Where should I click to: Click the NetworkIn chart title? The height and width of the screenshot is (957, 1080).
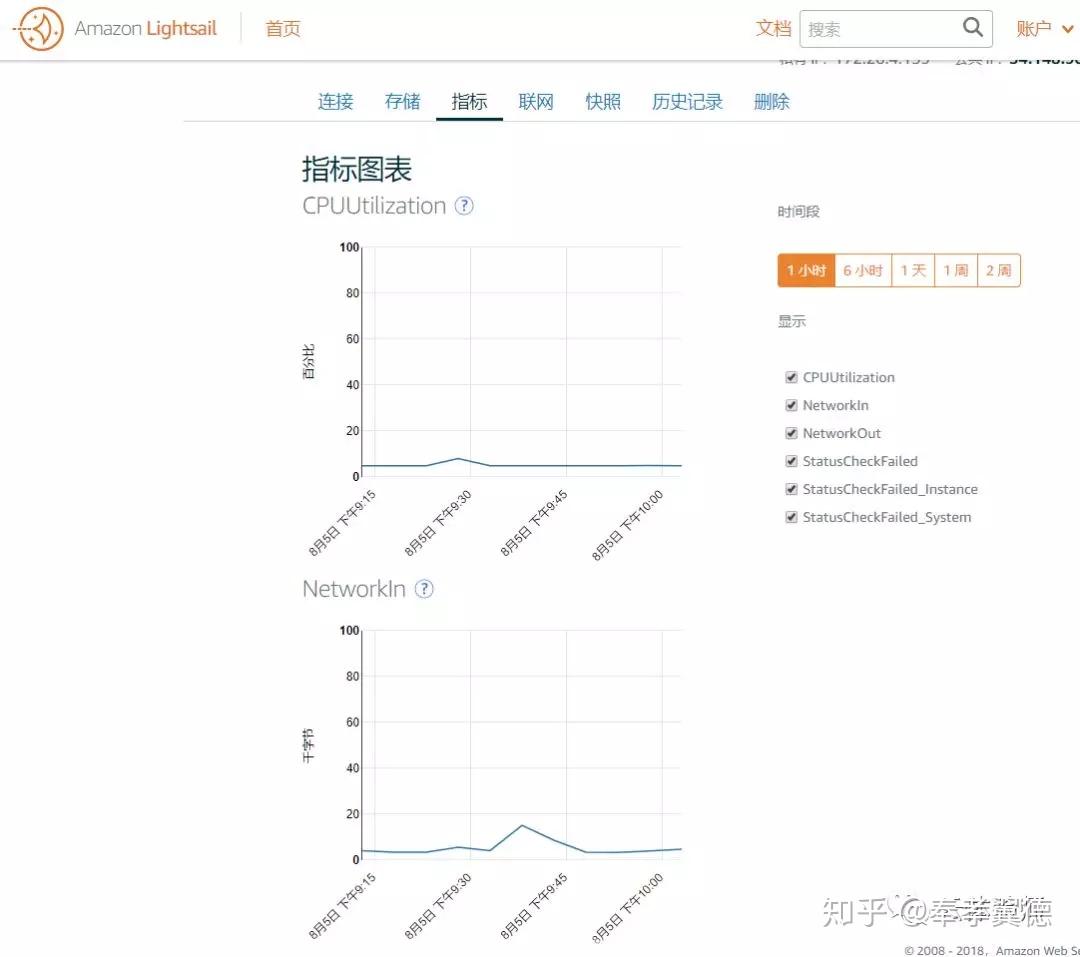(353, 588)
